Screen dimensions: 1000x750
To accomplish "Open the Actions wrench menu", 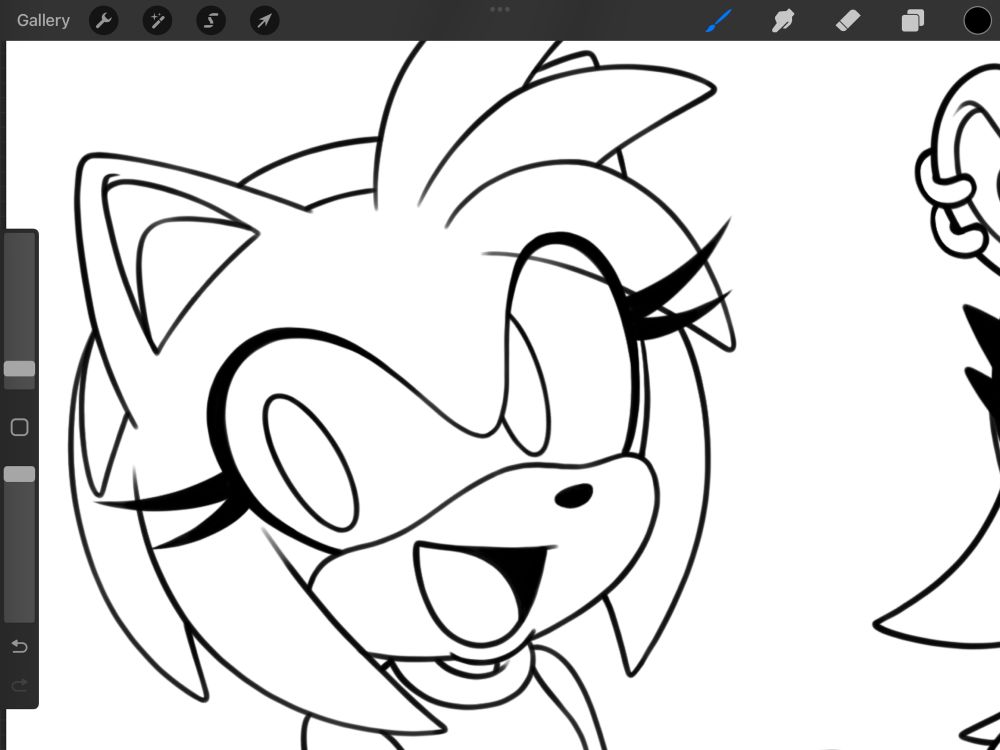I will click(103, 21).
